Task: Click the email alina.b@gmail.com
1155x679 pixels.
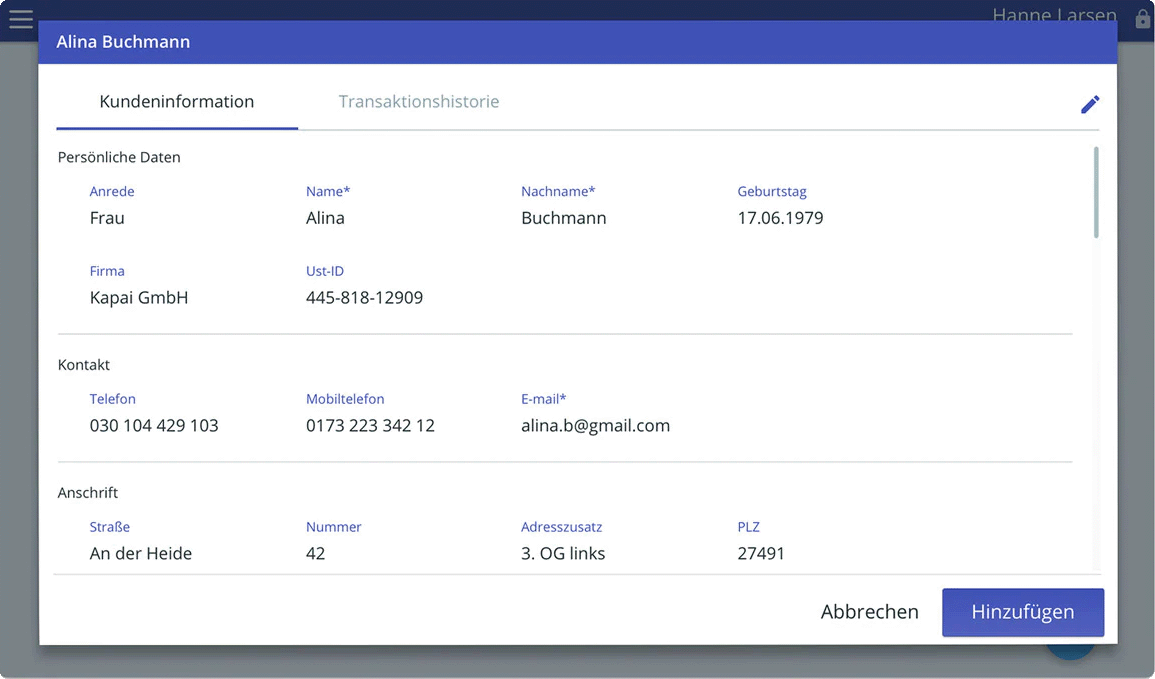Action: point(595,426)
